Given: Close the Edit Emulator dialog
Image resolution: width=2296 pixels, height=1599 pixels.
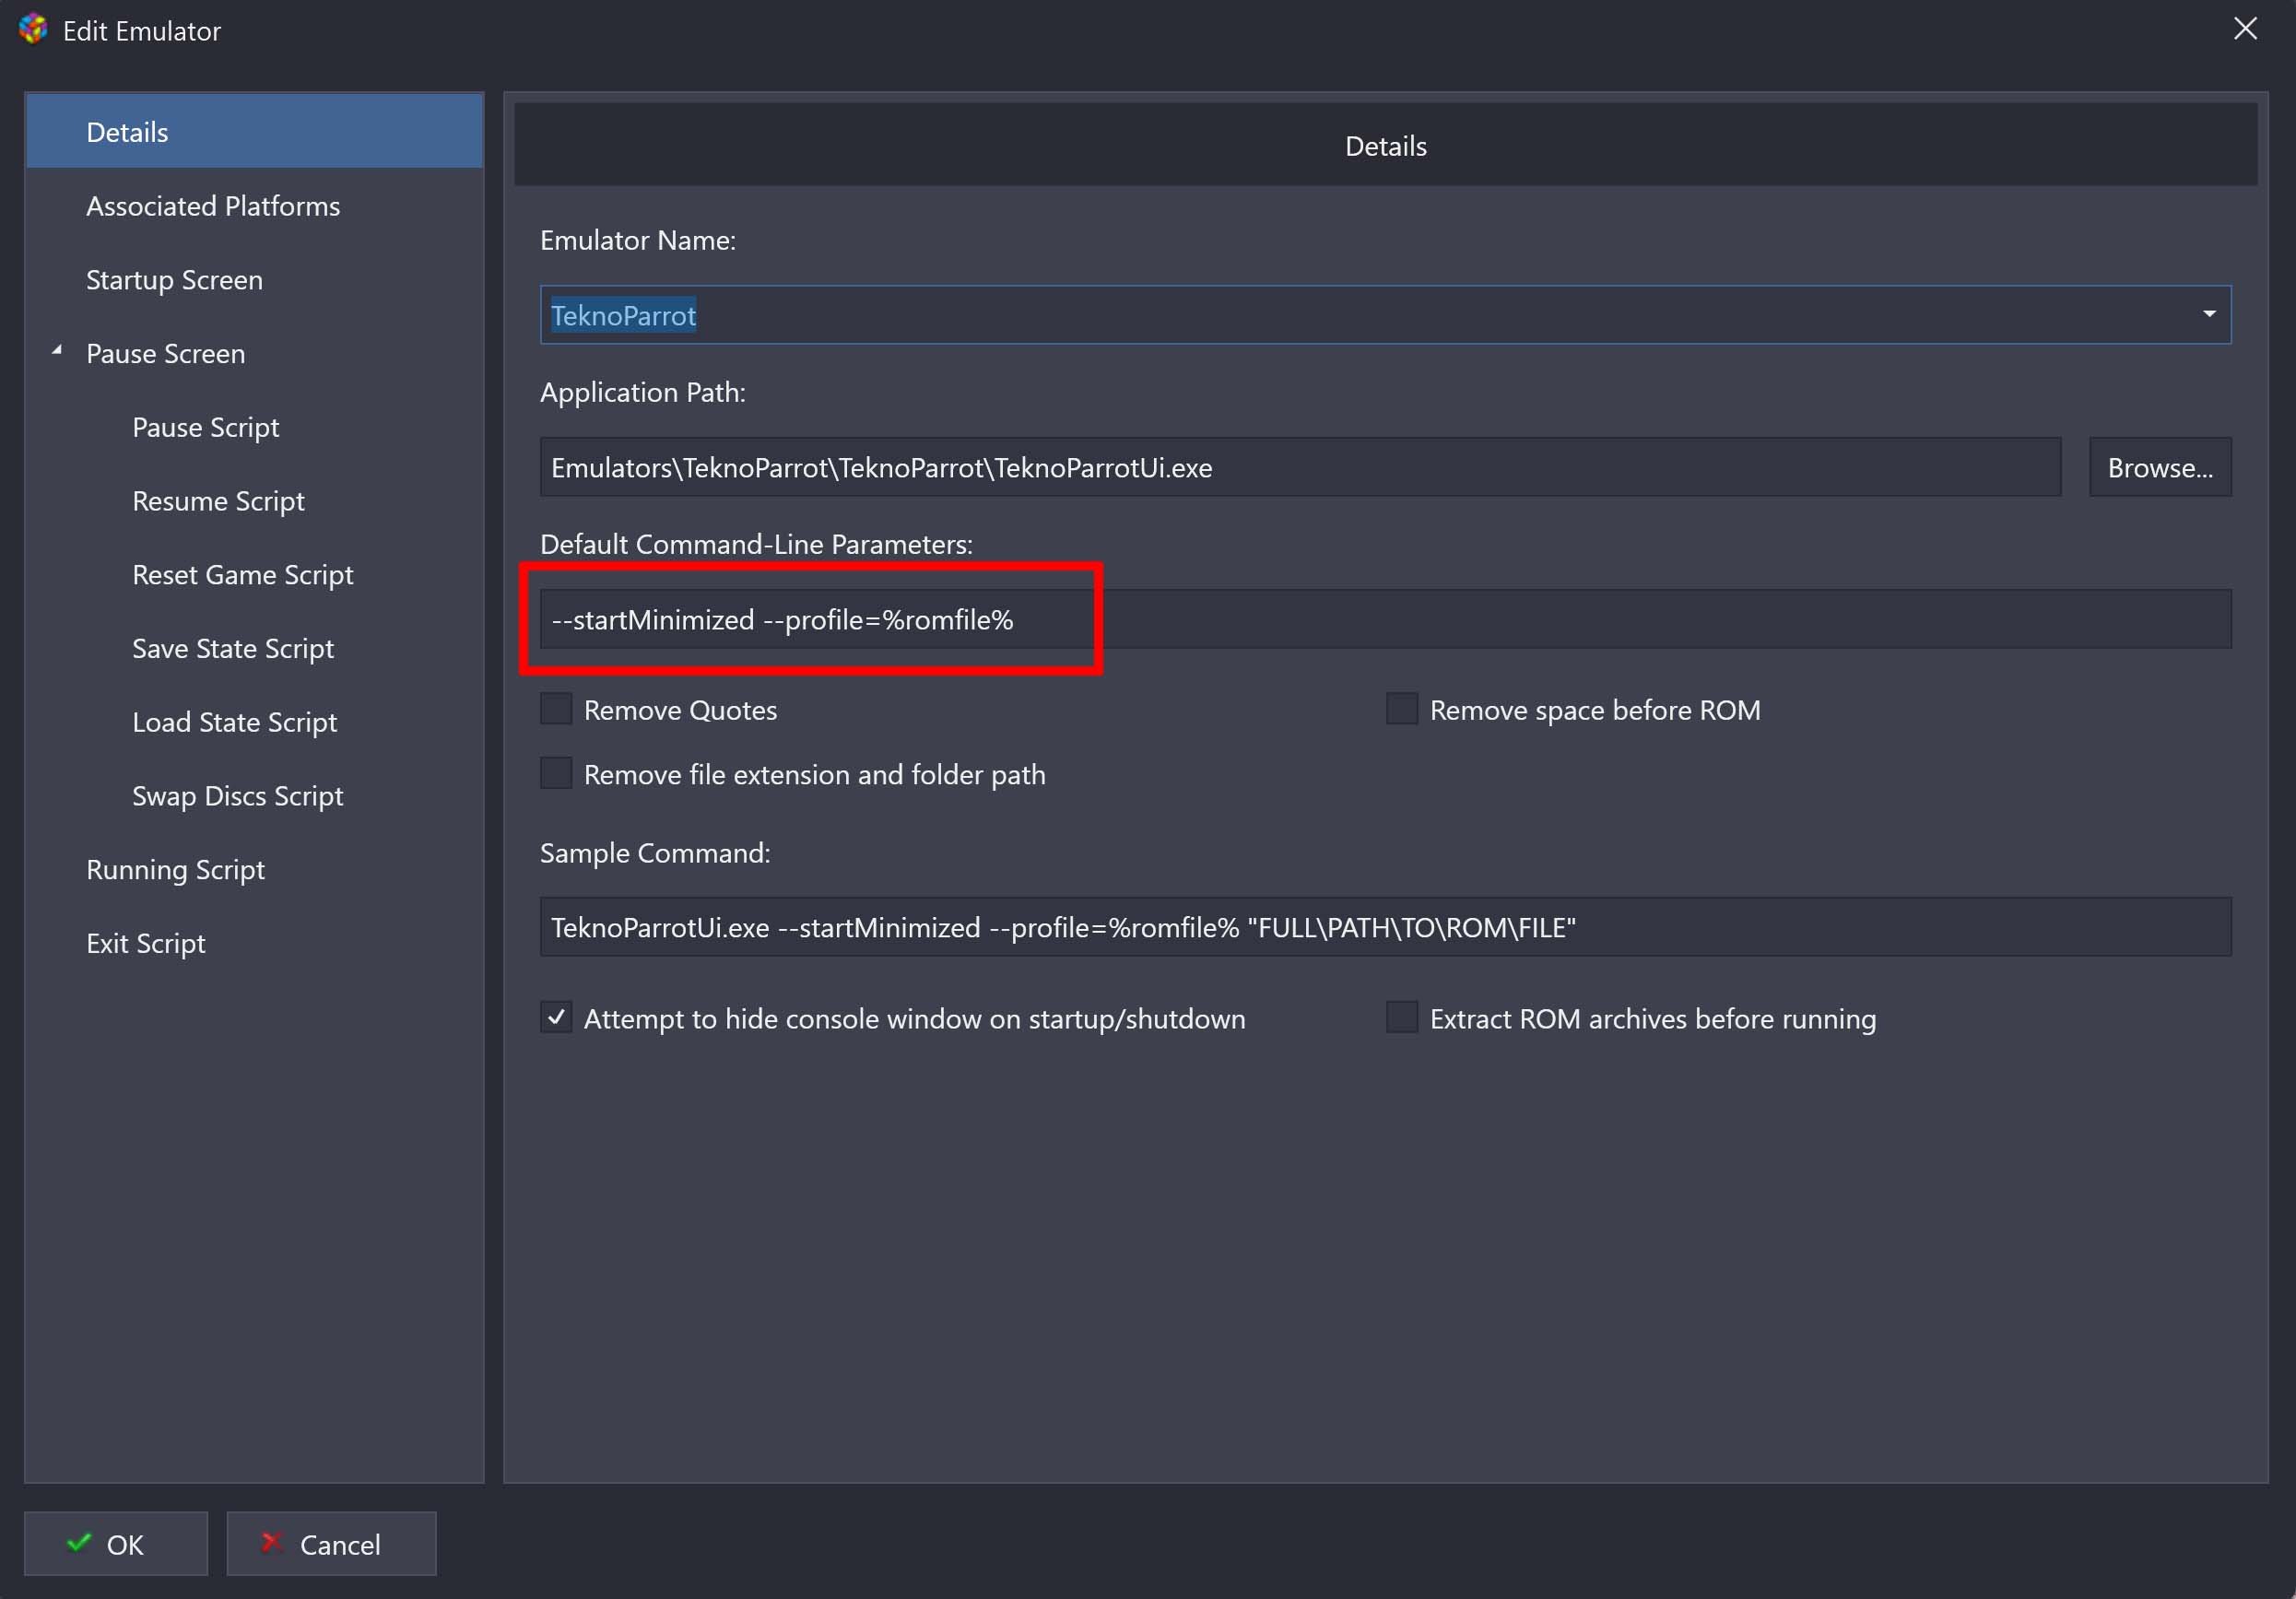Looking at the screenshot, I should point(2245,29).
